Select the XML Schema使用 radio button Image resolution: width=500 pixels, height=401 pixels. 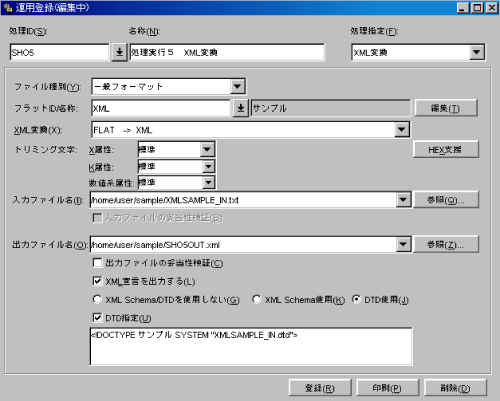(x=256, y=299)
